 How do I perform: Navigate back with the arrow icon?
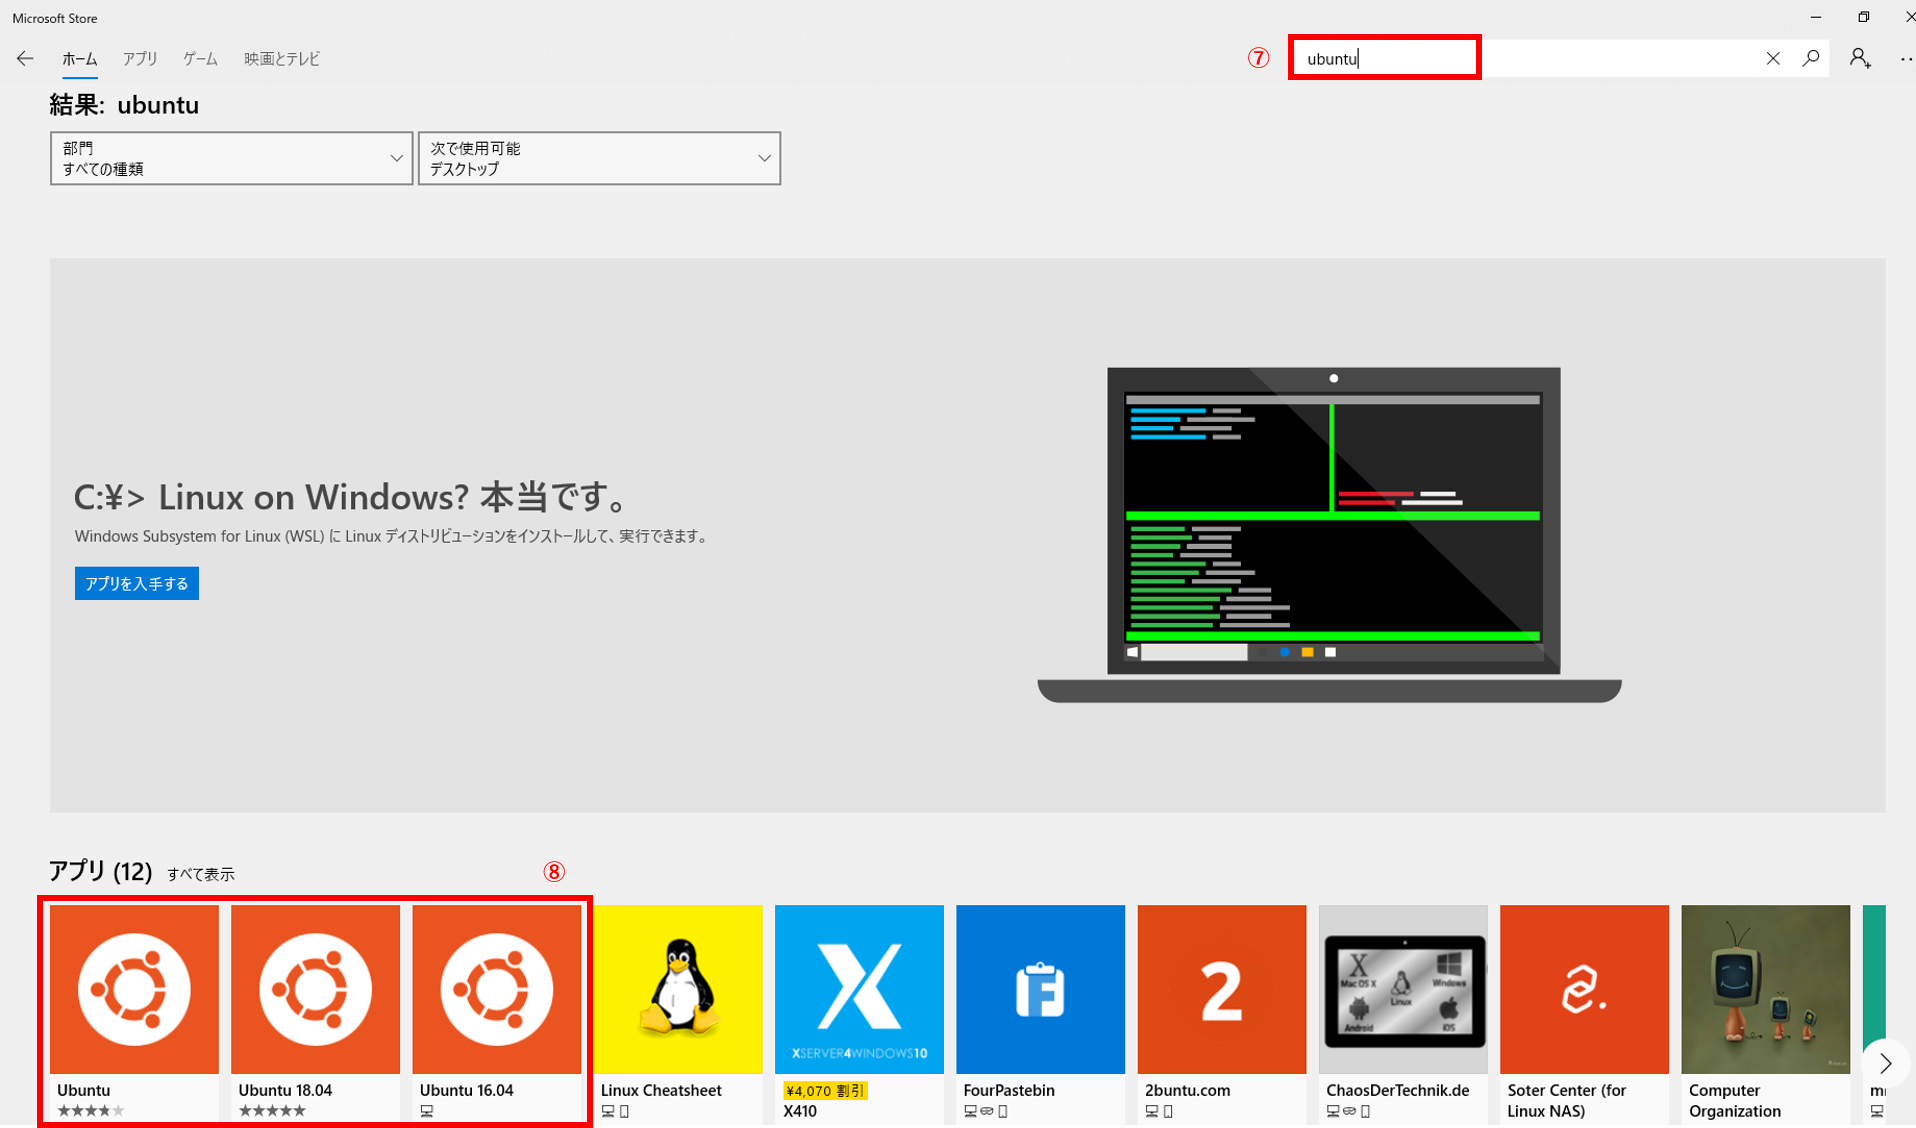24,58
